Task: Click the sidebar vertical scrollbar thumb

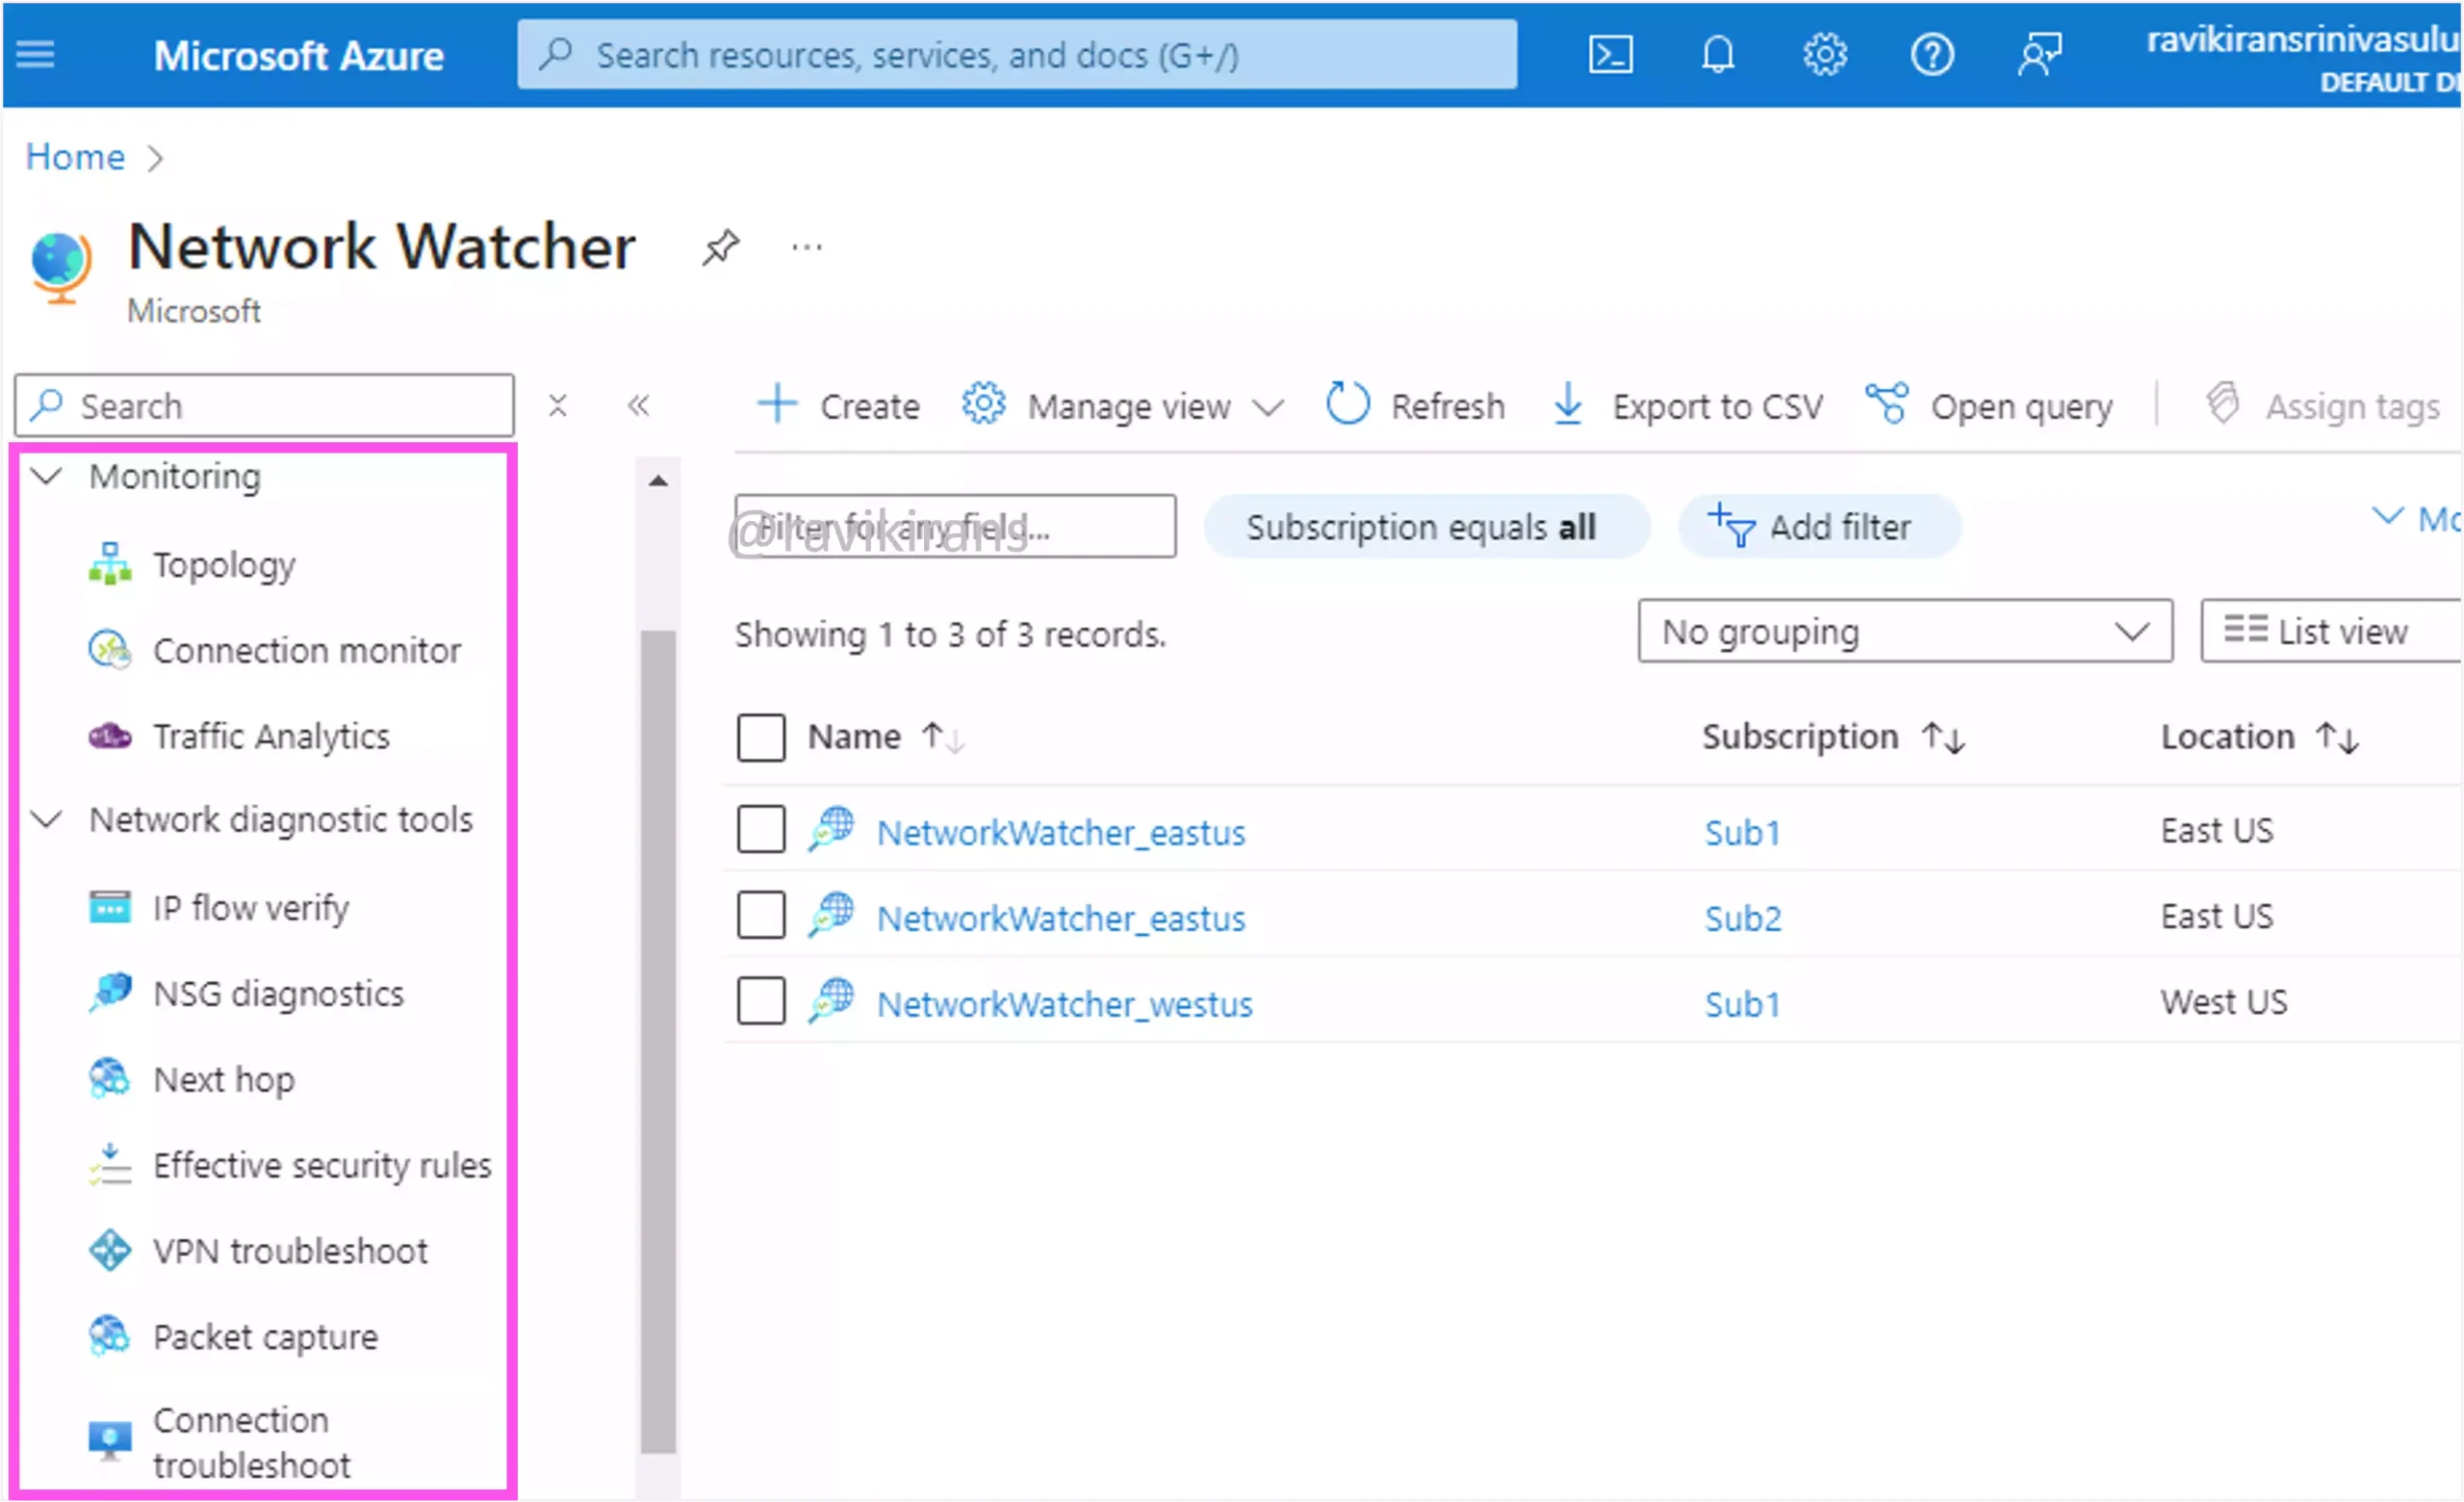Action: 657,1040
